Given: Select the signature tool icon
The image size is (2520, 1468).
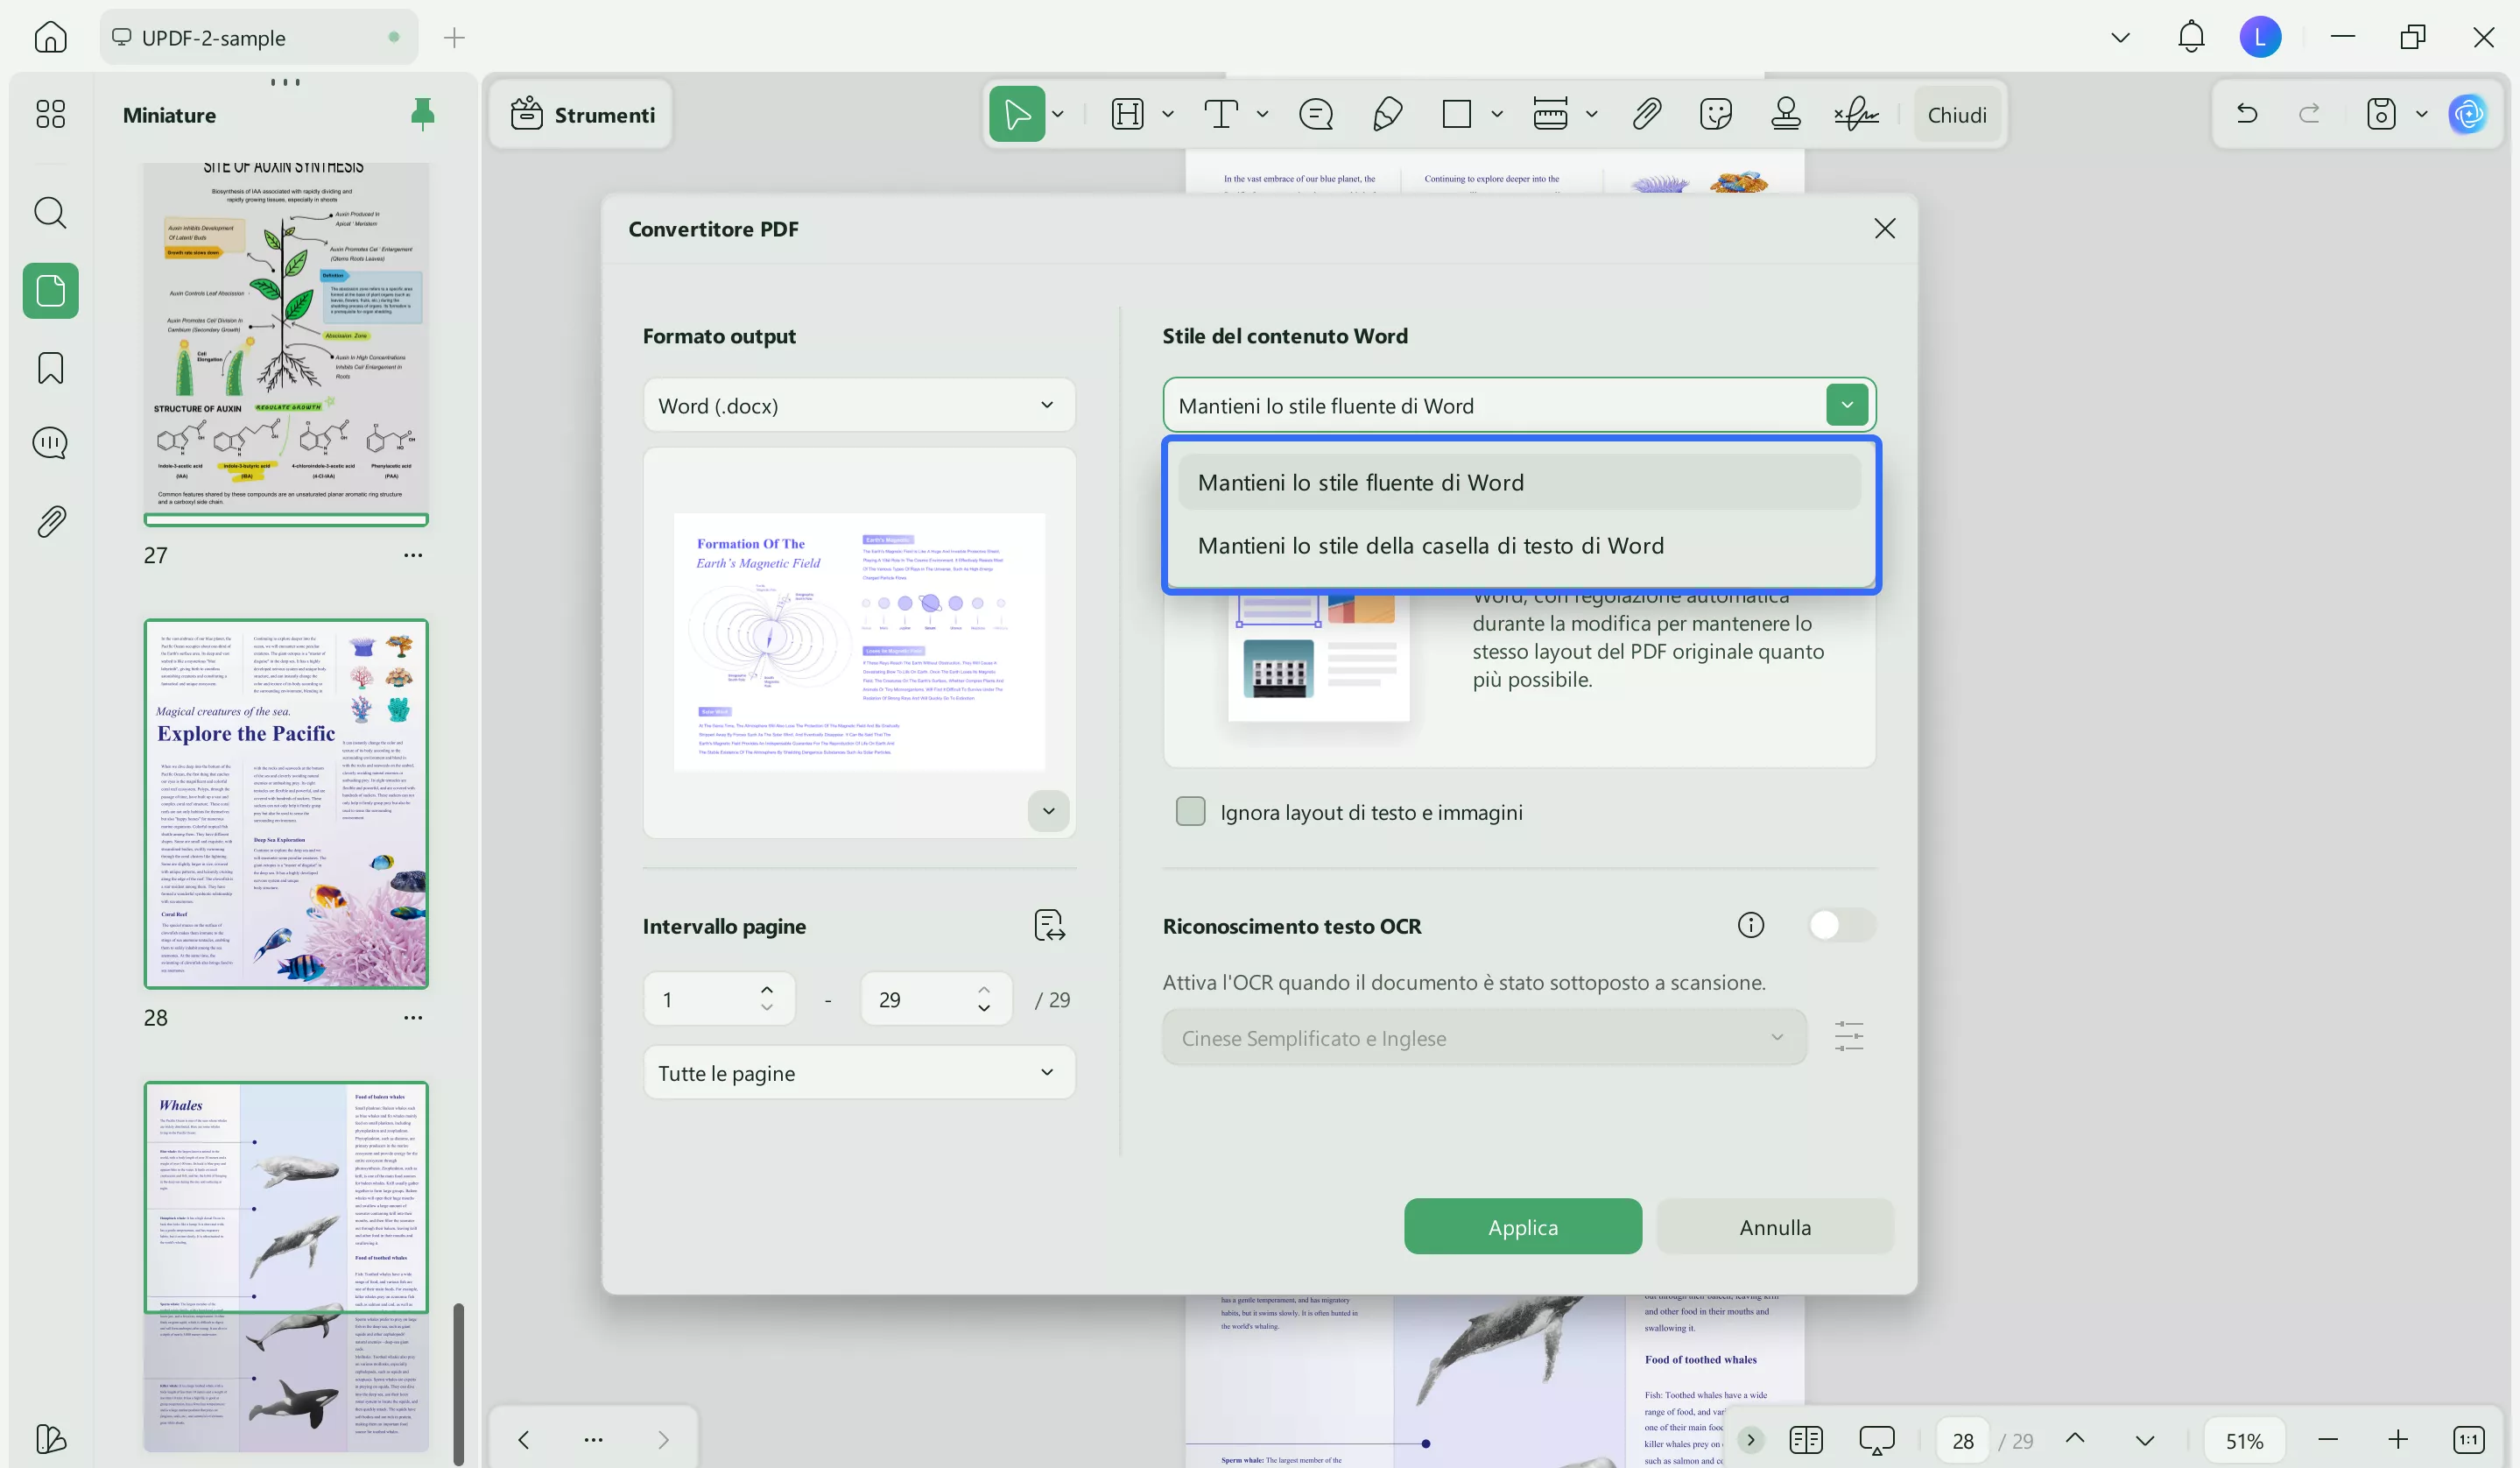Looking at the screenshot, I should (1856, 114).
